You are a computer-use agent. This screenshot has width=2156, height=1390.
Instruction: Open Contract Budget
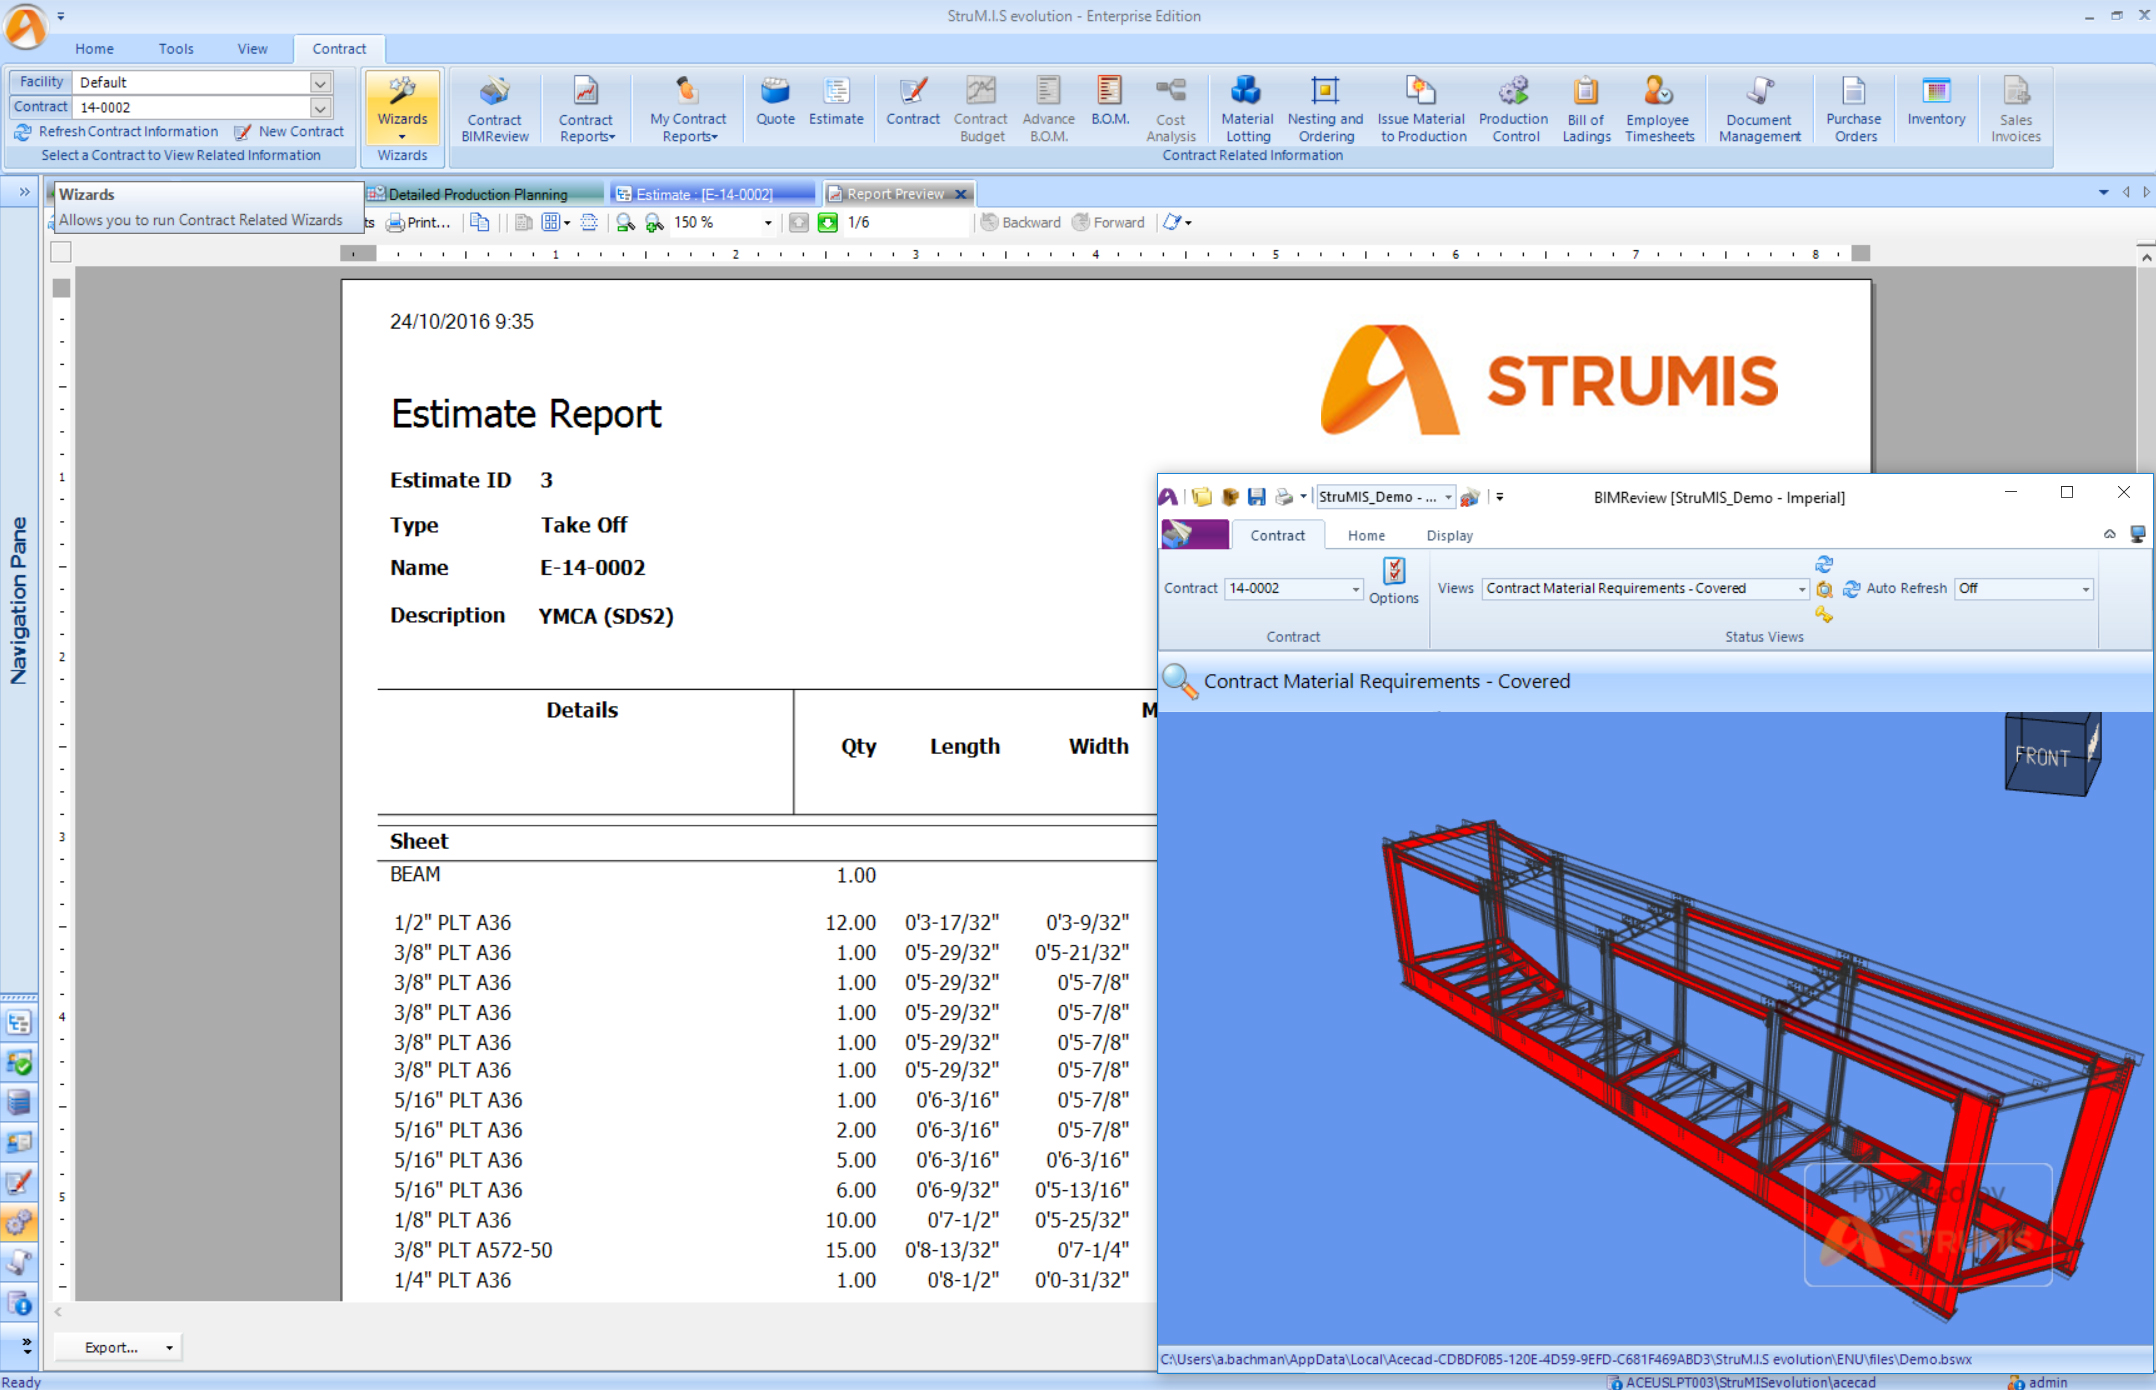click(981, 109)
